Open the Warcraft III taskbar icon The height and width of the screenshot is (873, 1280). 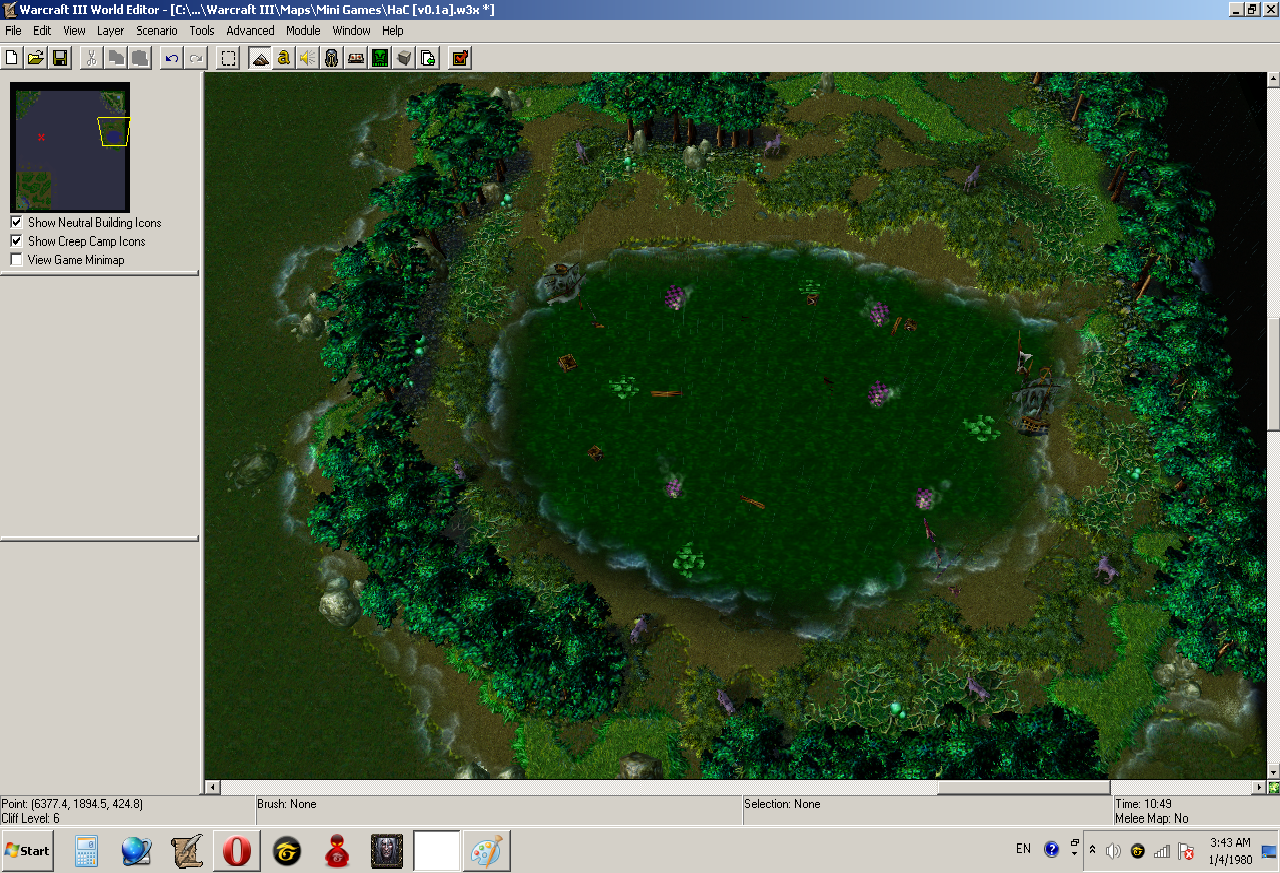(x=387, y=851)
